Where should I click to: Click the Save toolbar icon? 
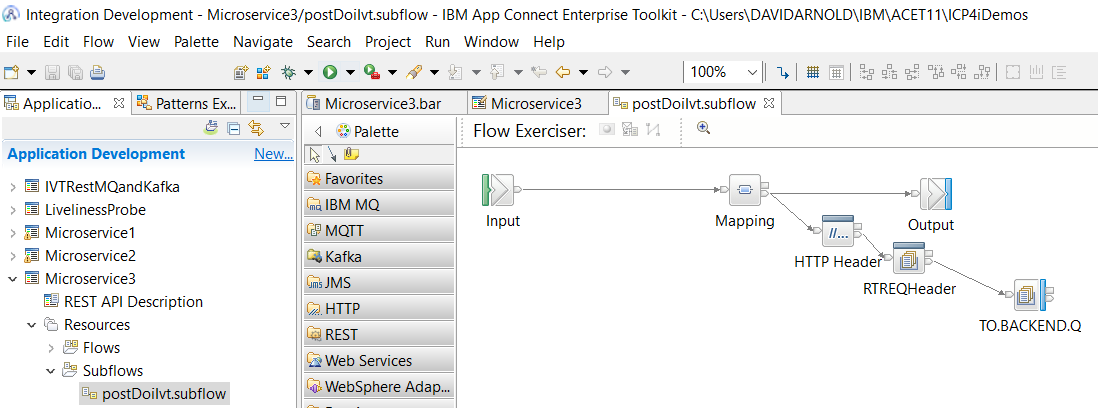(x=51, y=71)
